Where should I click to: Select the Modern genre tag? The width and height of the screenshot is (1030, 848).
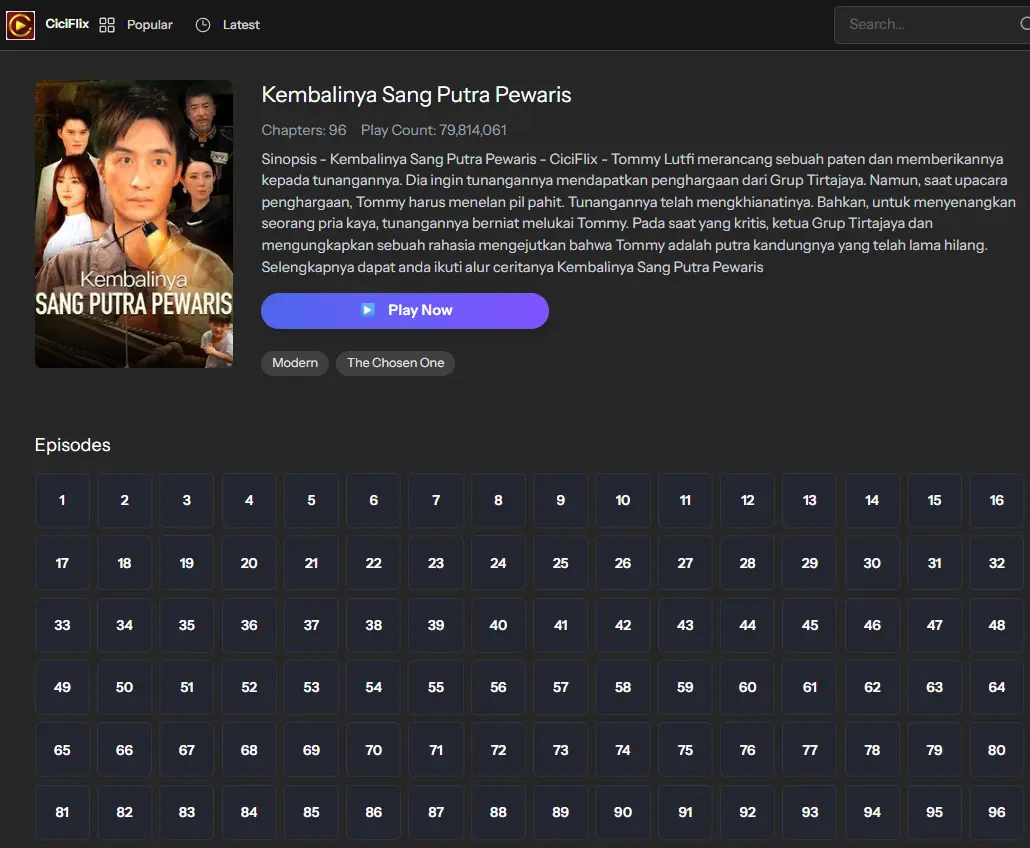point(295,363)
